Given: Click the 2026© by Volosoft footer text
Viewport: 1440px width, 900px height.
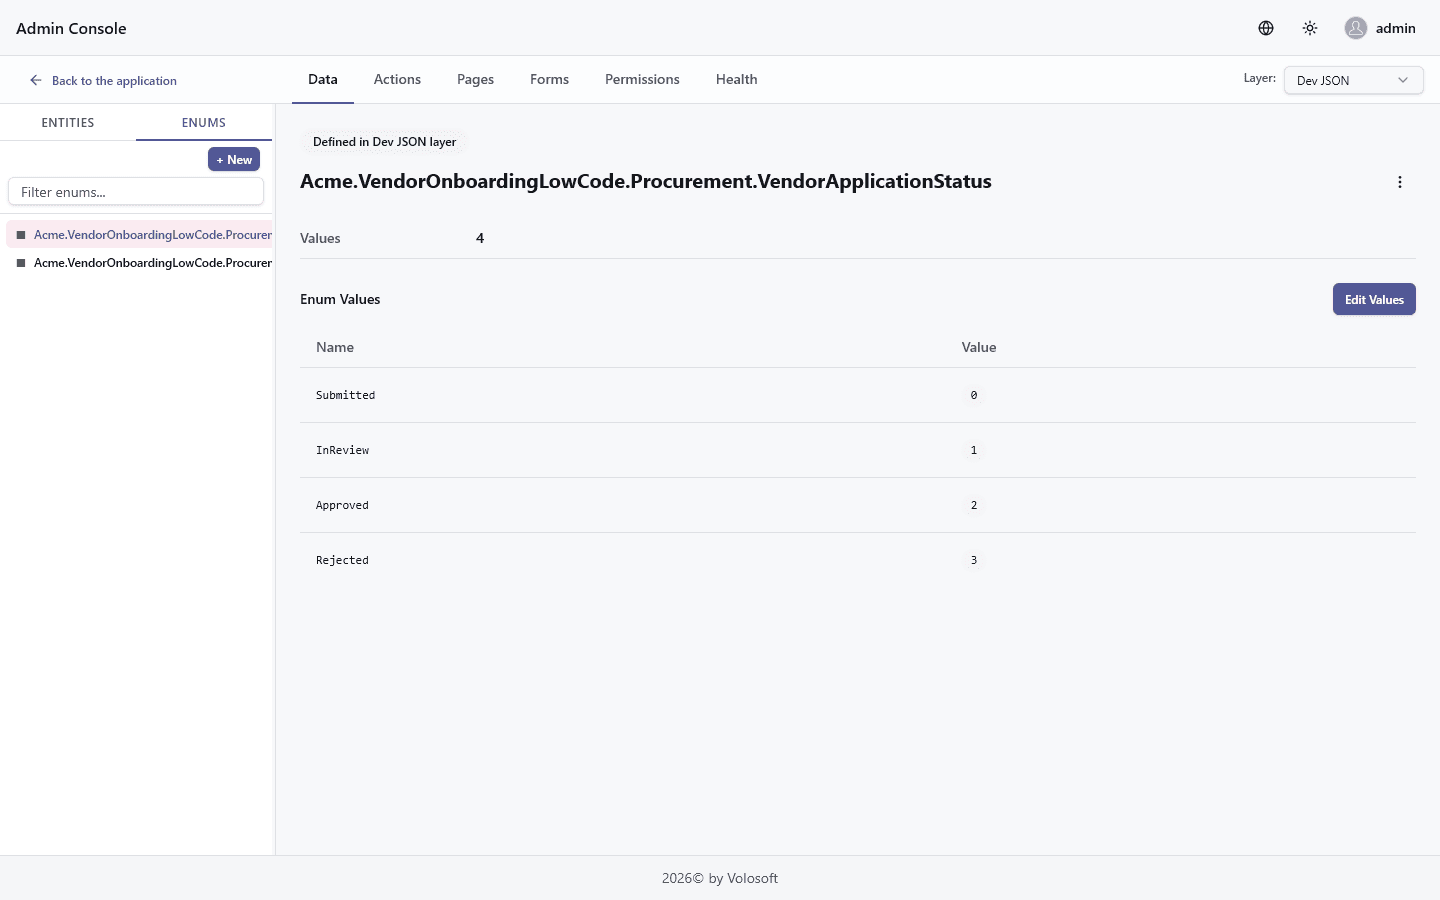Looking at the screenshot, I should point(720,878).
